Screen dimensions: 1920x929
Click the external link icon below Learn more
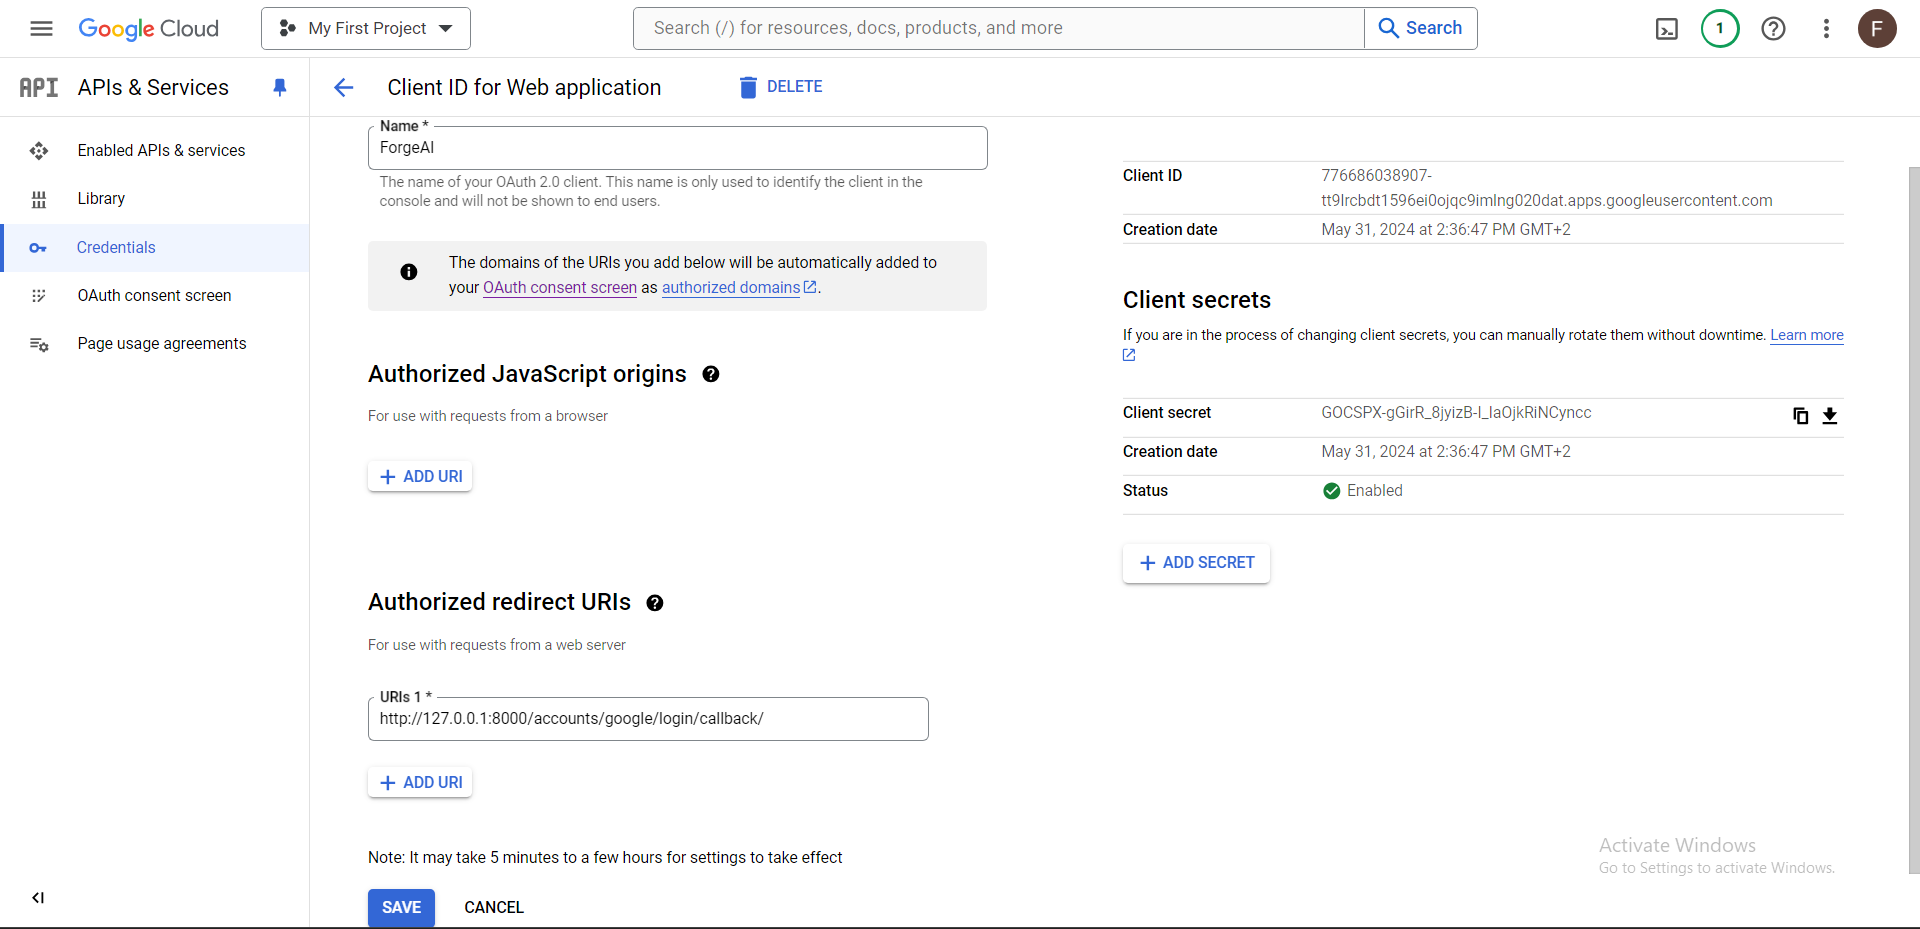[1129, 355]
